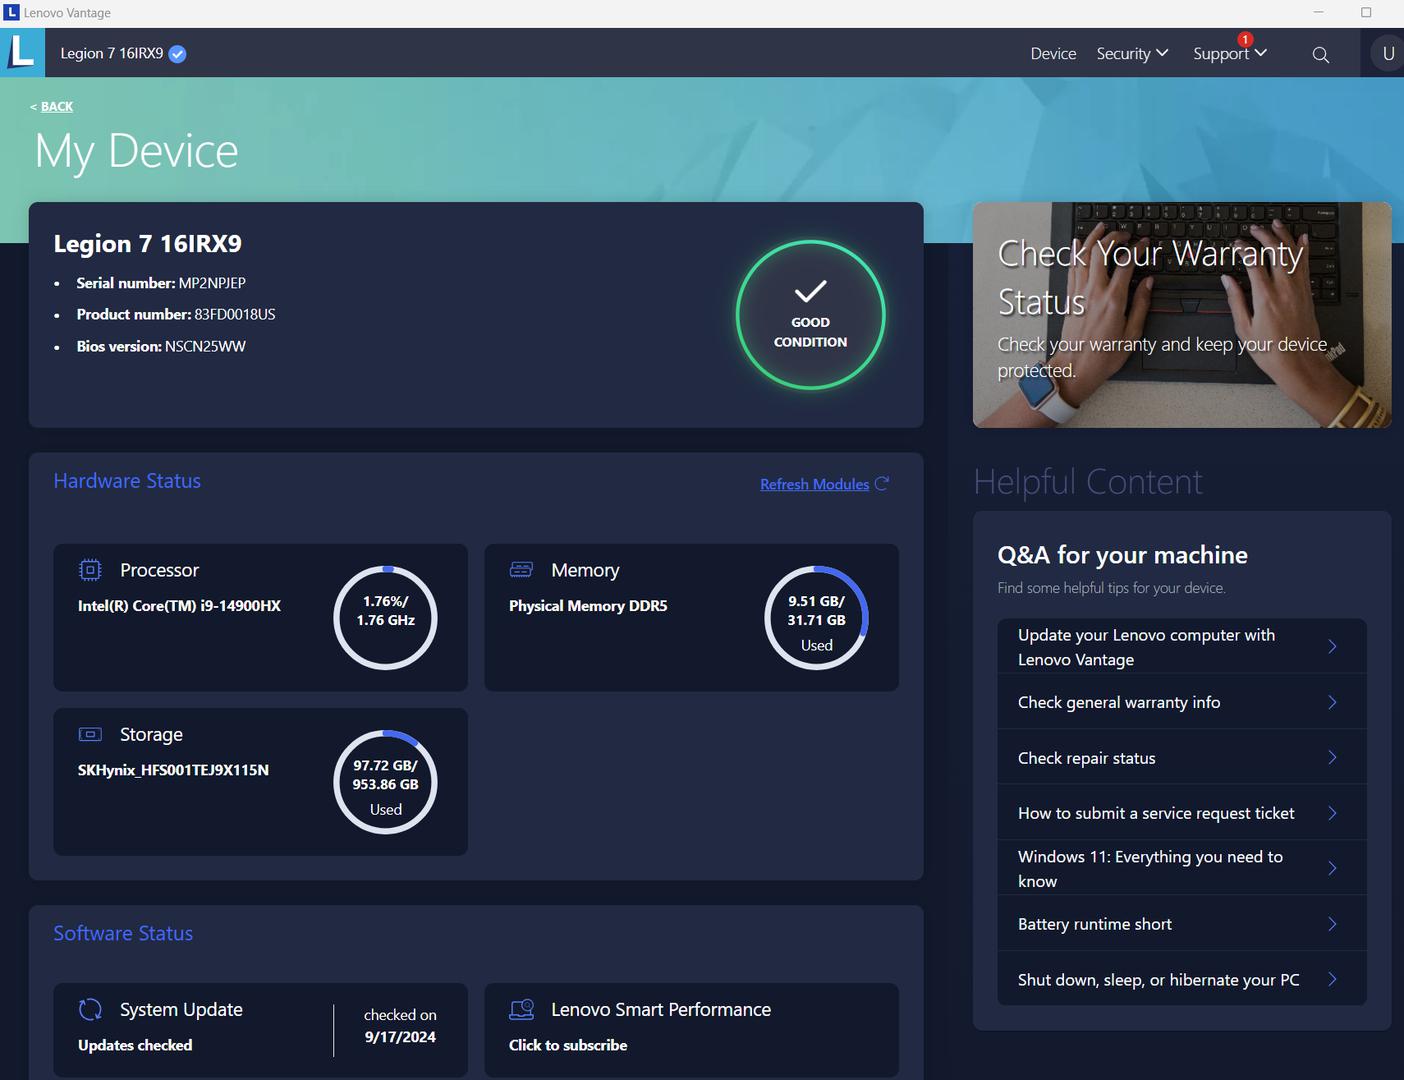Screen dimensions: 1404x1080
Task: Open Battery runtime short article
Action: [1181, 924]
